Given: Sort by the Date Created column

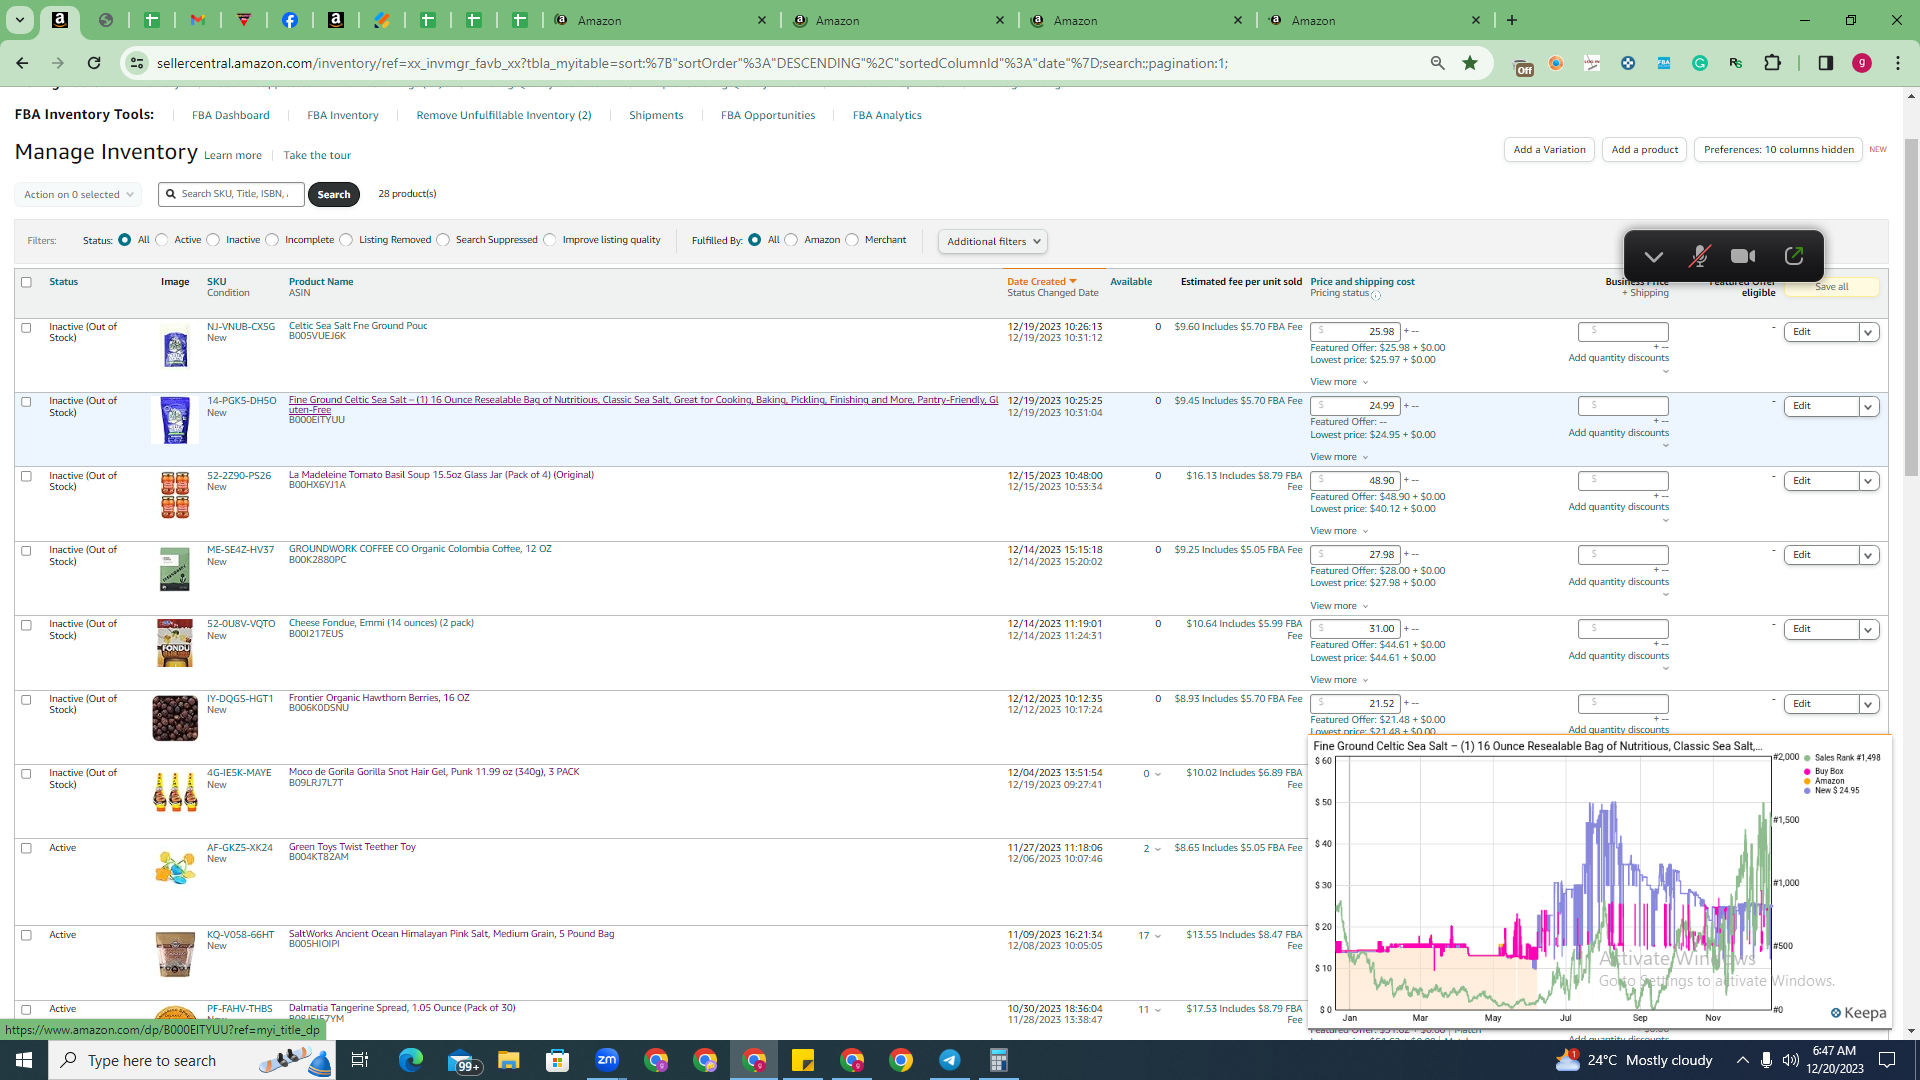Looking at the screenshot, I should coord(1041,282).
